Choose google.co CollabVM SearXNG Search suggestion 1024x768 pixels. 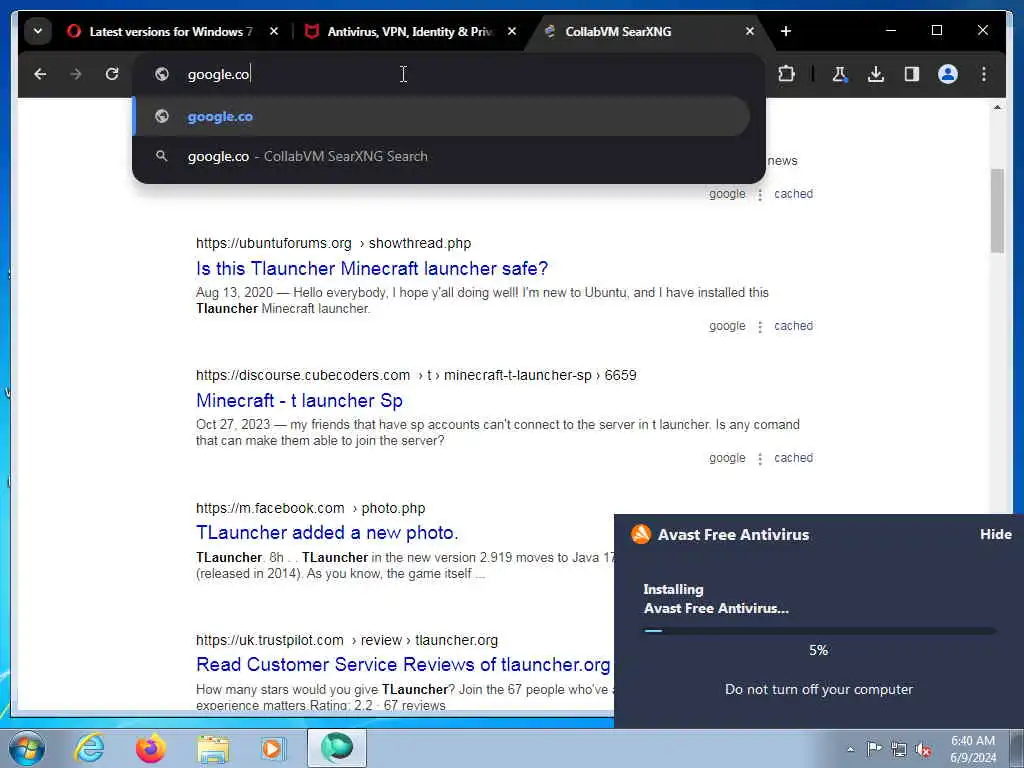tap(442, 157)
